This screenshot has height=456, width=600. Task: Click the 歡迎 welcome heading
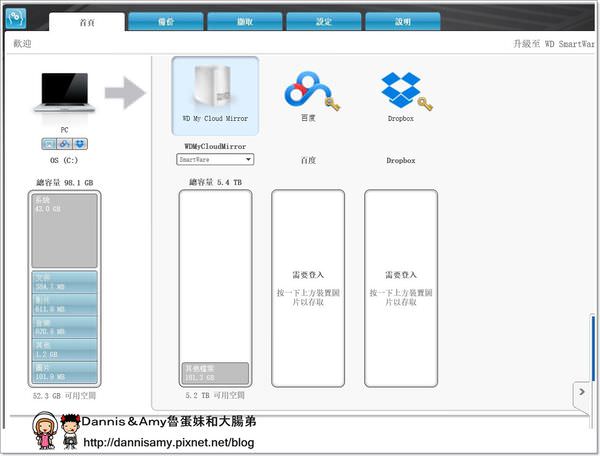coord(23,44)
